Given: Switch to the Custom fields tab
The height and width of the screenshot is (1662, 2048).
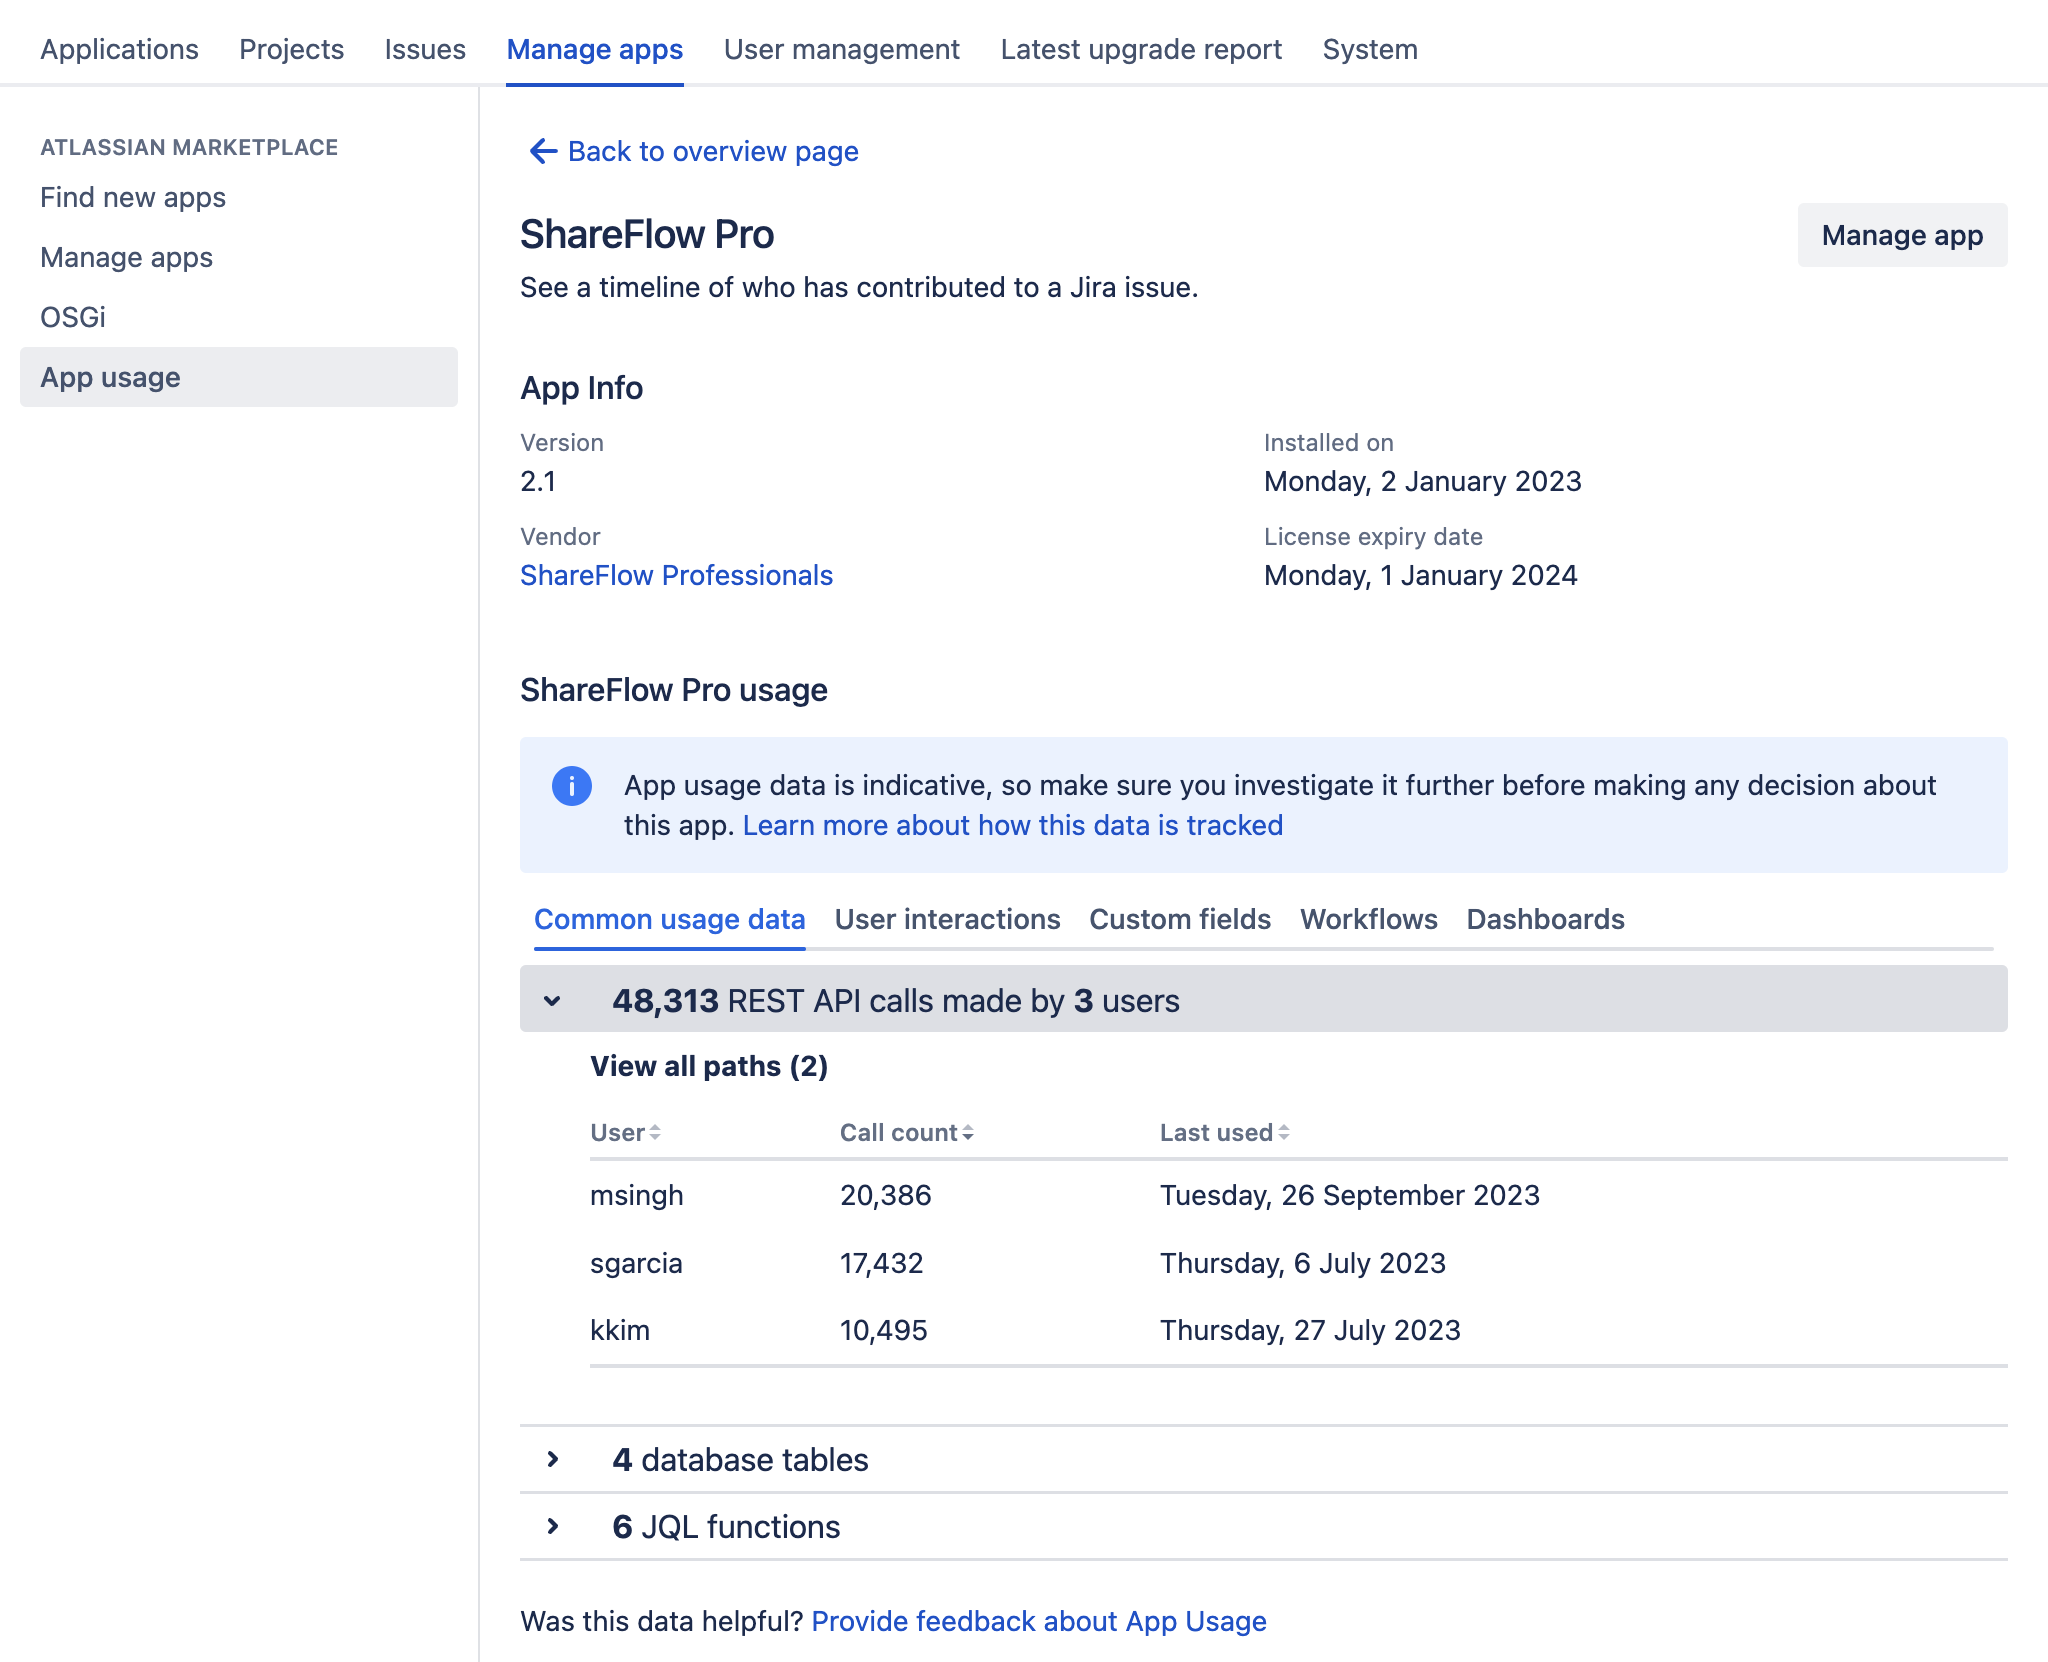Looking at the screenshot, I should pos(1180,919).
